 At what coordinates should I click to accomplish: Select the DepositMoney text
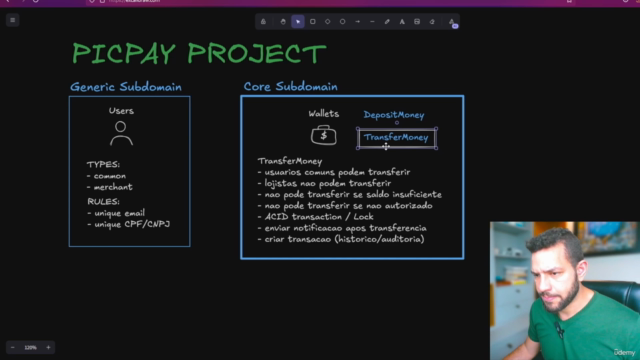394,115
